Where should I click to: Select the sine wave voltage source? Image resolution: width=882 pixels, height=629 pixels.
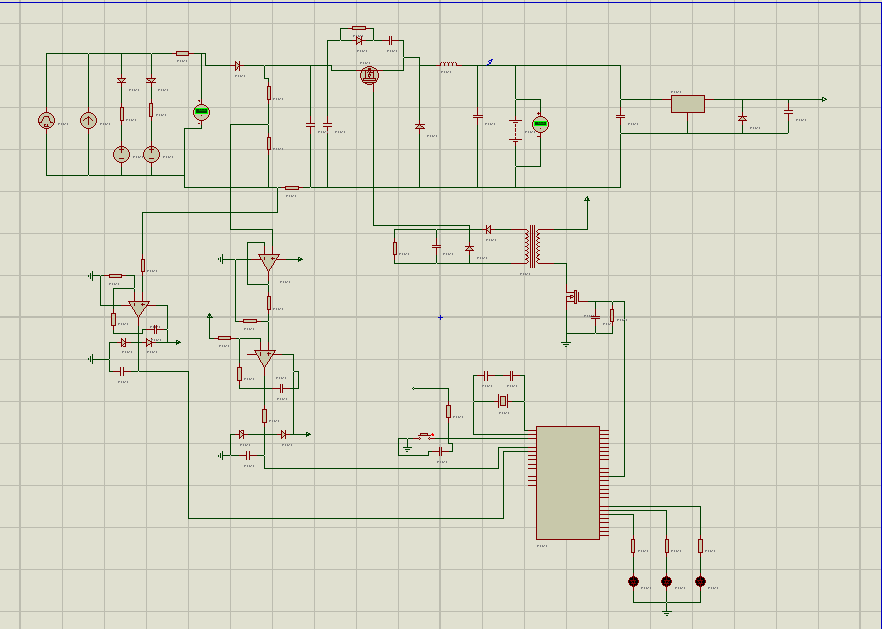pos(46,120)
